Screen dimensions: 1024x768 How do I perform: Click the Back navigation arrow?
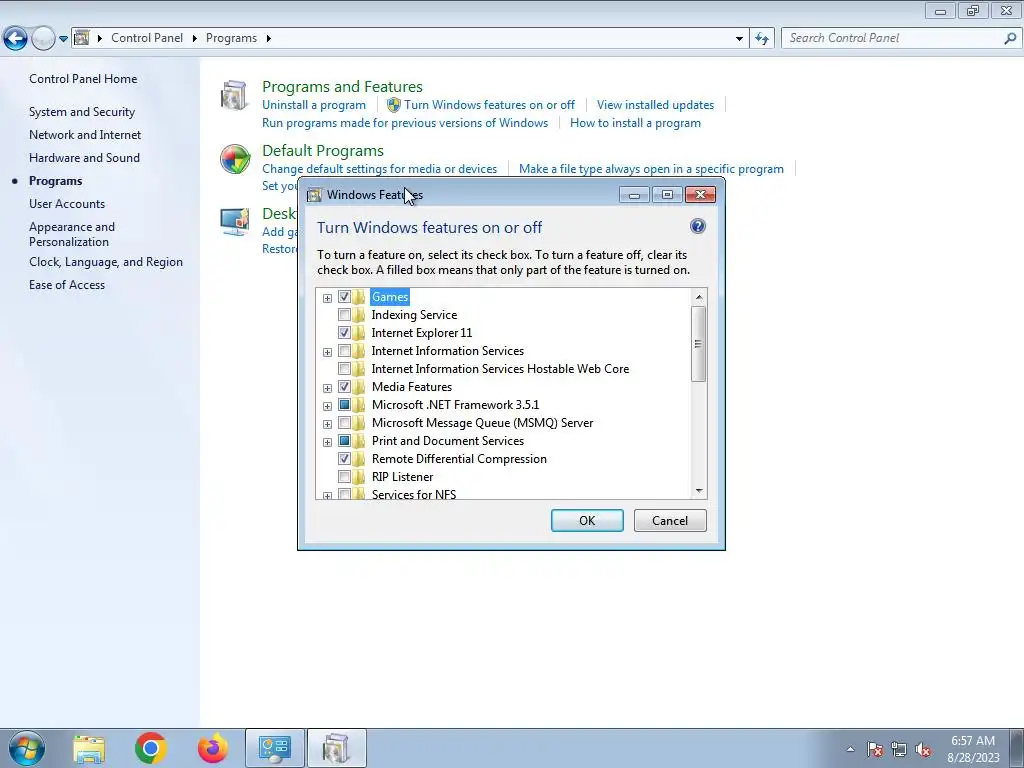click(x=16, y=39)
